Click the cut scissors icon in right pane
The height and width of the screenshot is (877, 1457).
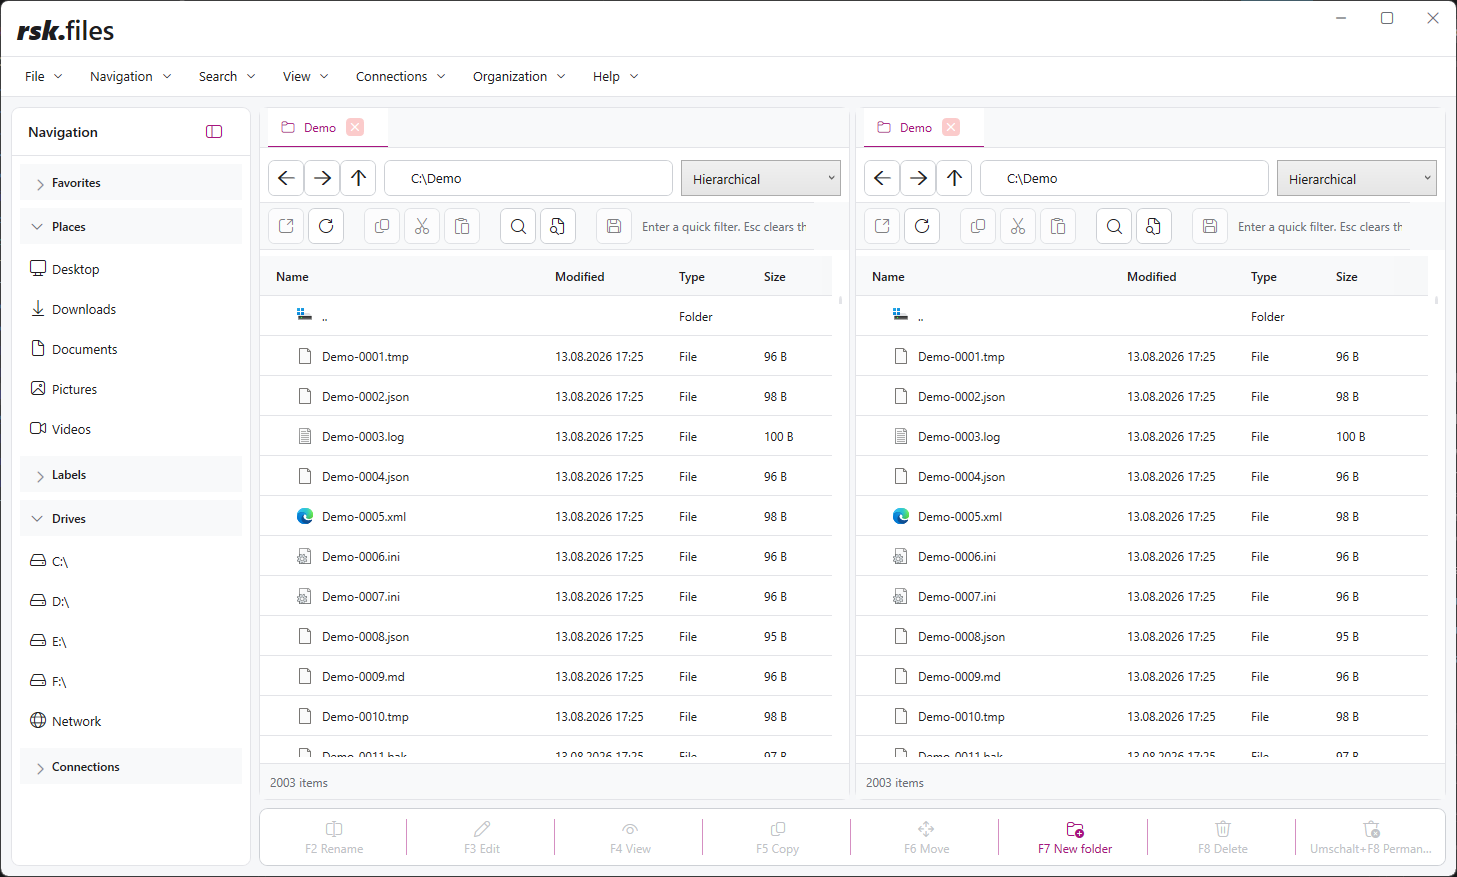[1018, 226]
